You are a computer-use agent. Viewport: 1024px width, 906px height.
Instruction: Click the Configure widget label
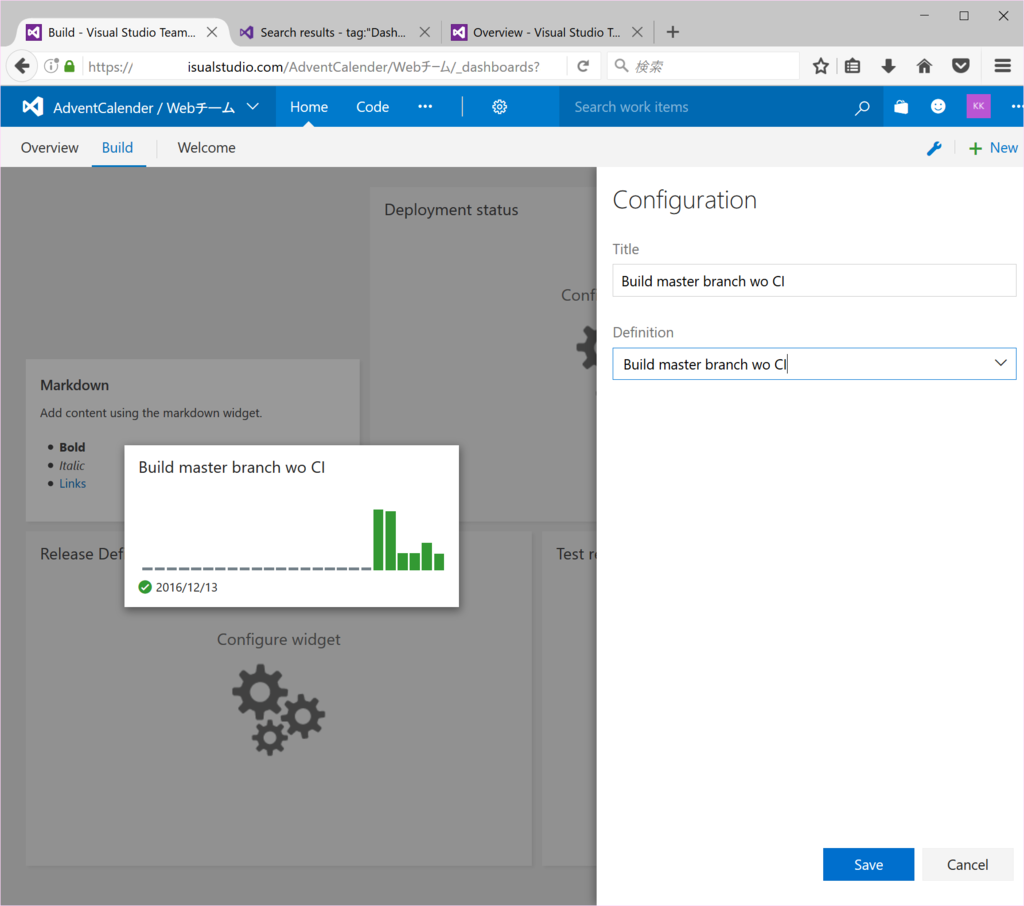[279, 639]
